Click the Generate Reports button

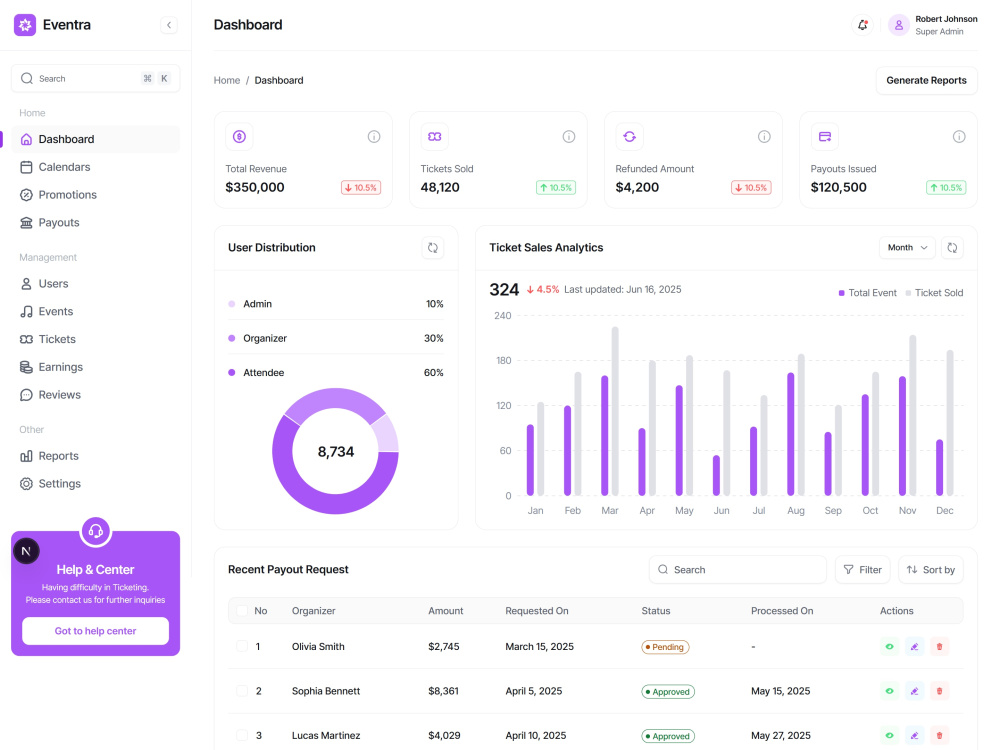click(x=926, y=80)
